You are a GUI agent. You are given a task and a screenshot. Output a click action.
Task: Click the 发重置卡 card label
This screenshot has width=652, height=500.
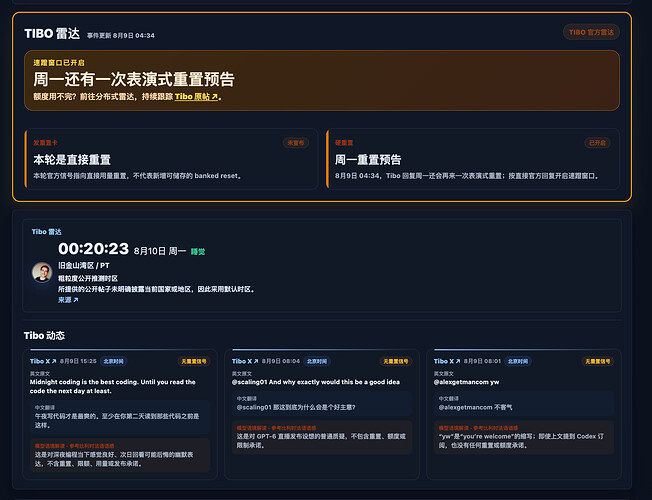45,143
